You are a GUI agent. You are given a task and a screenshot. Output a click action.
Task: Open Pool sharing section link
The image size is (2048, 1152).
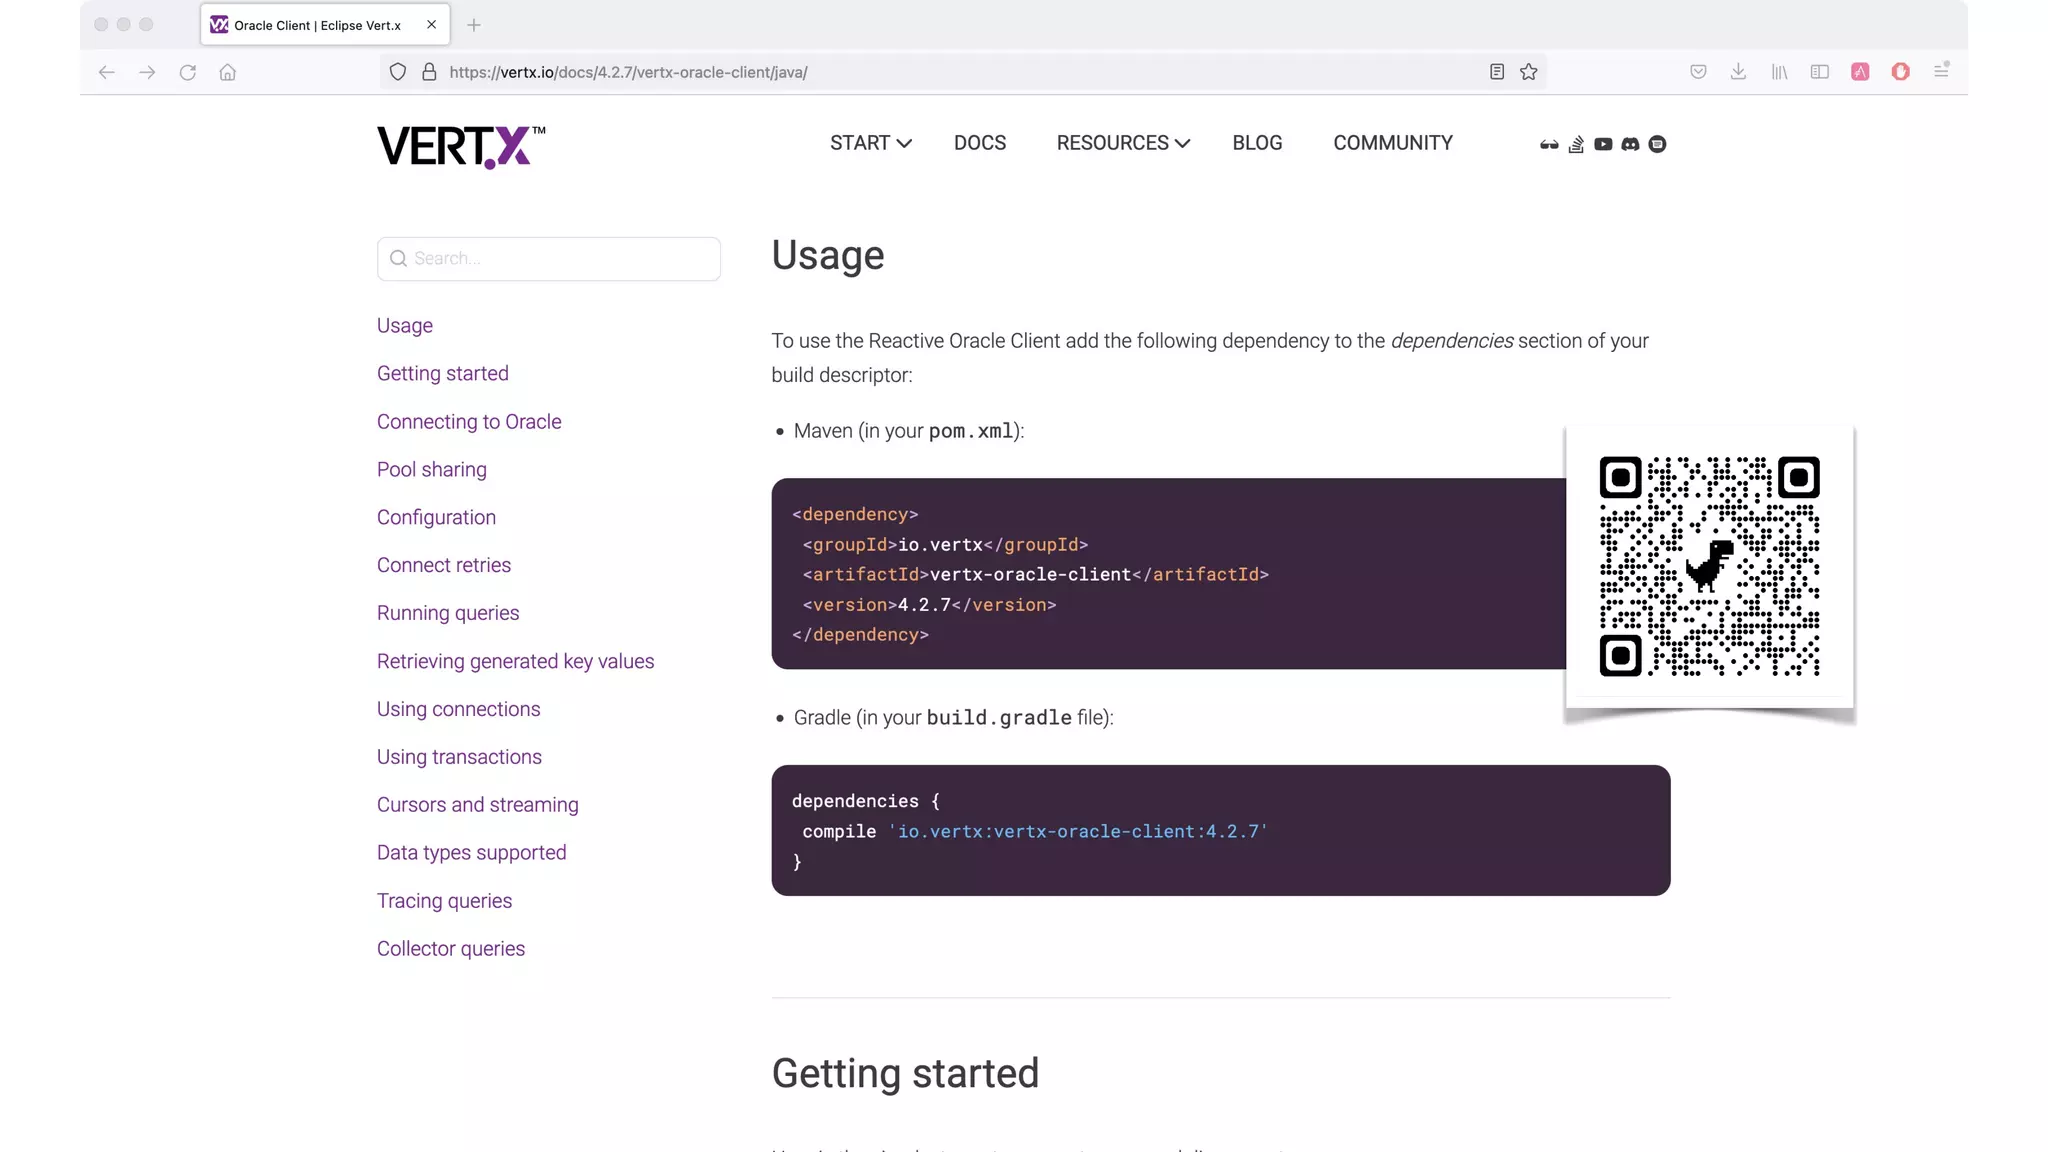(x=432, y=469)
